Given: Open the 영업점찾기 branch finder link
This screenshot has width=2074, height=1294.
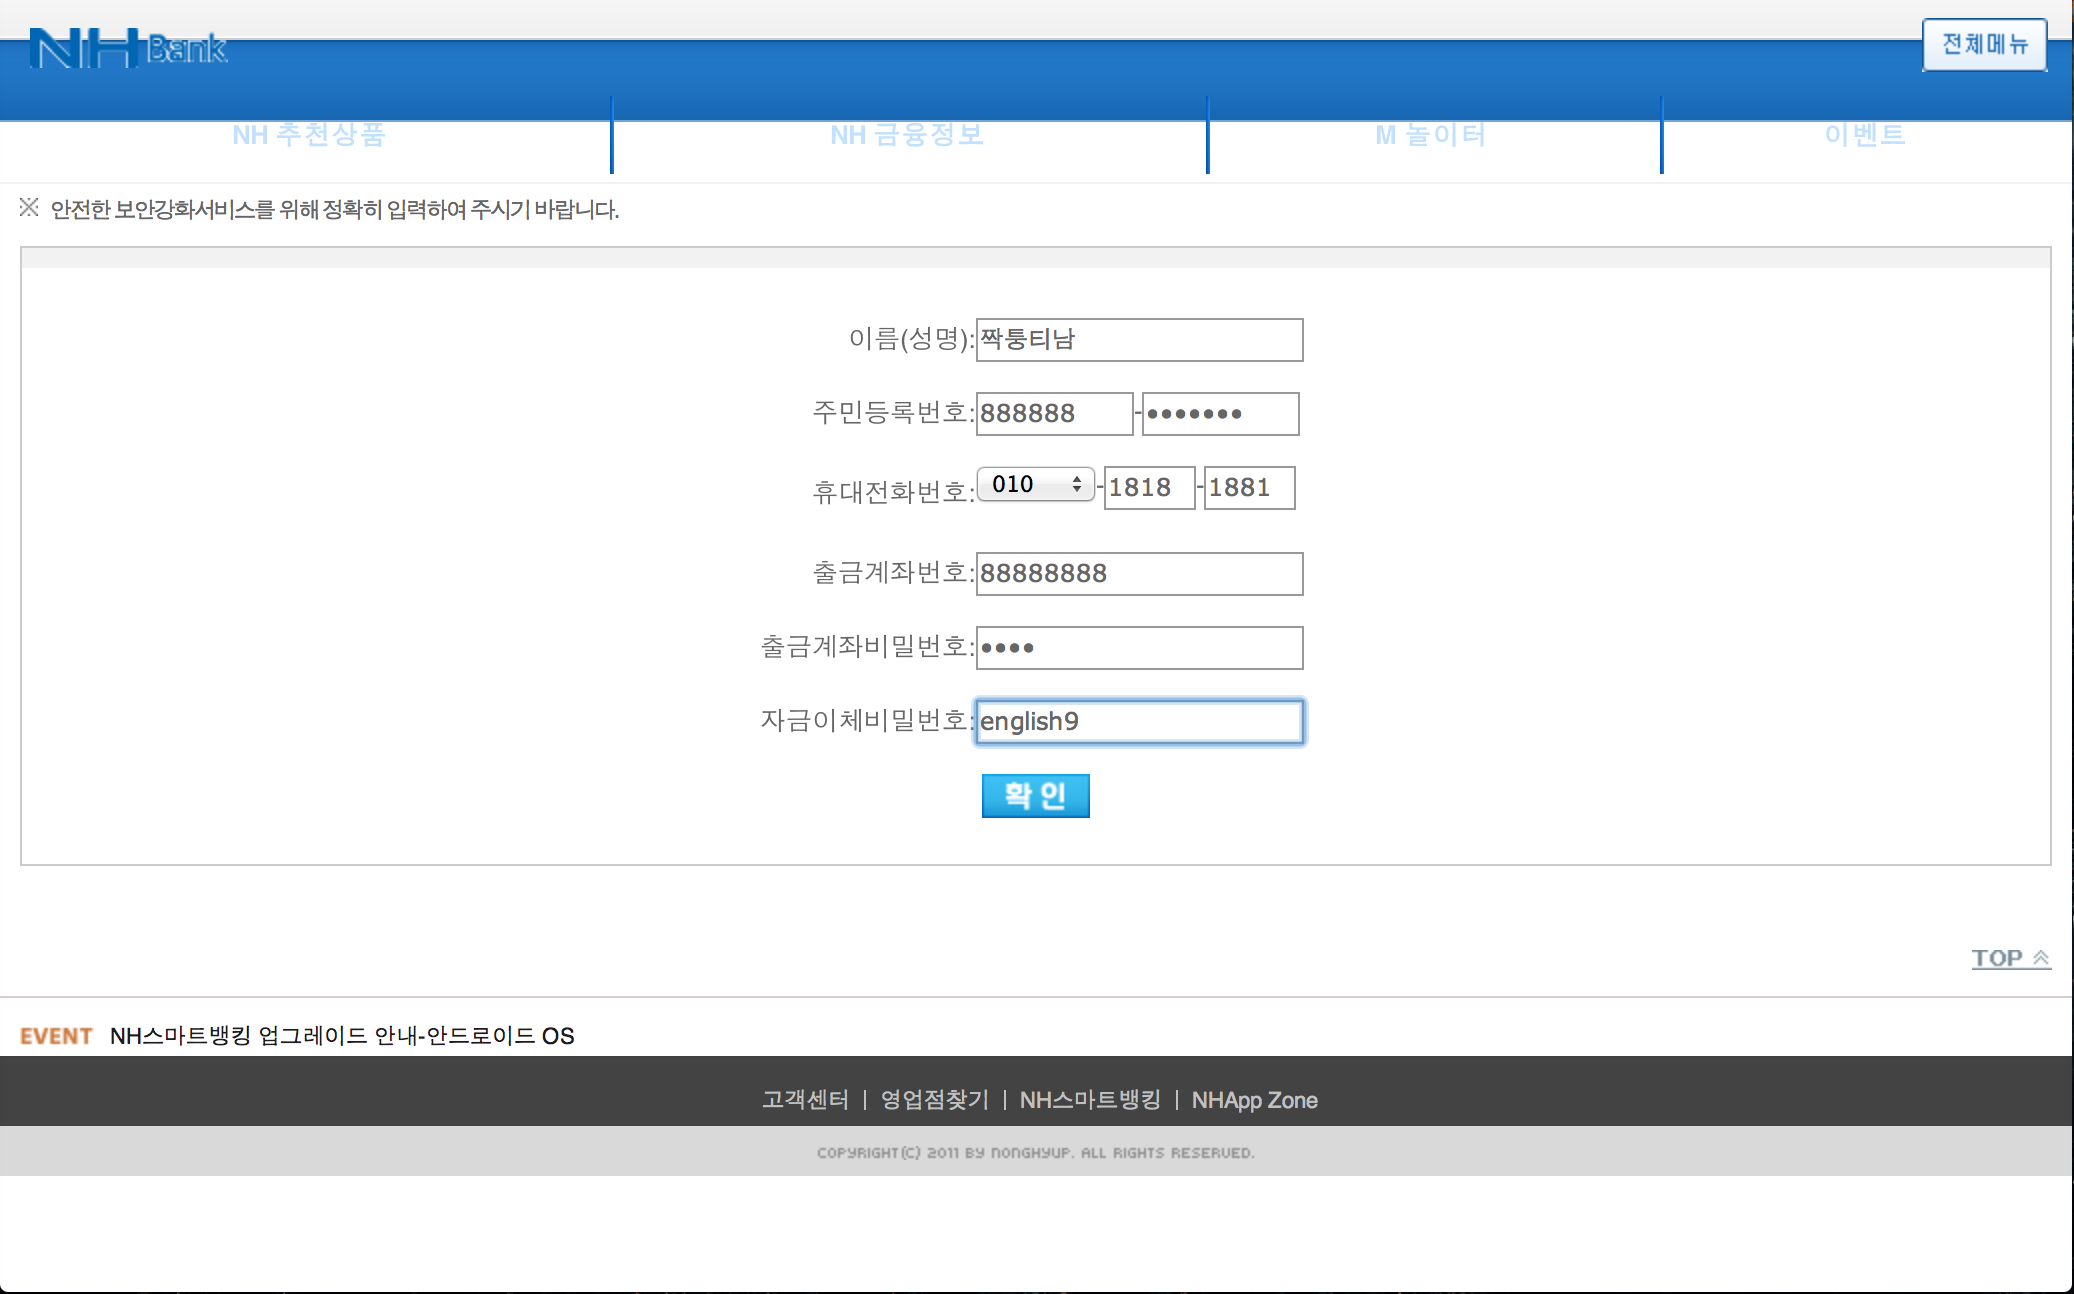Looking at the screenshot, I should (x=934, y=1100).
